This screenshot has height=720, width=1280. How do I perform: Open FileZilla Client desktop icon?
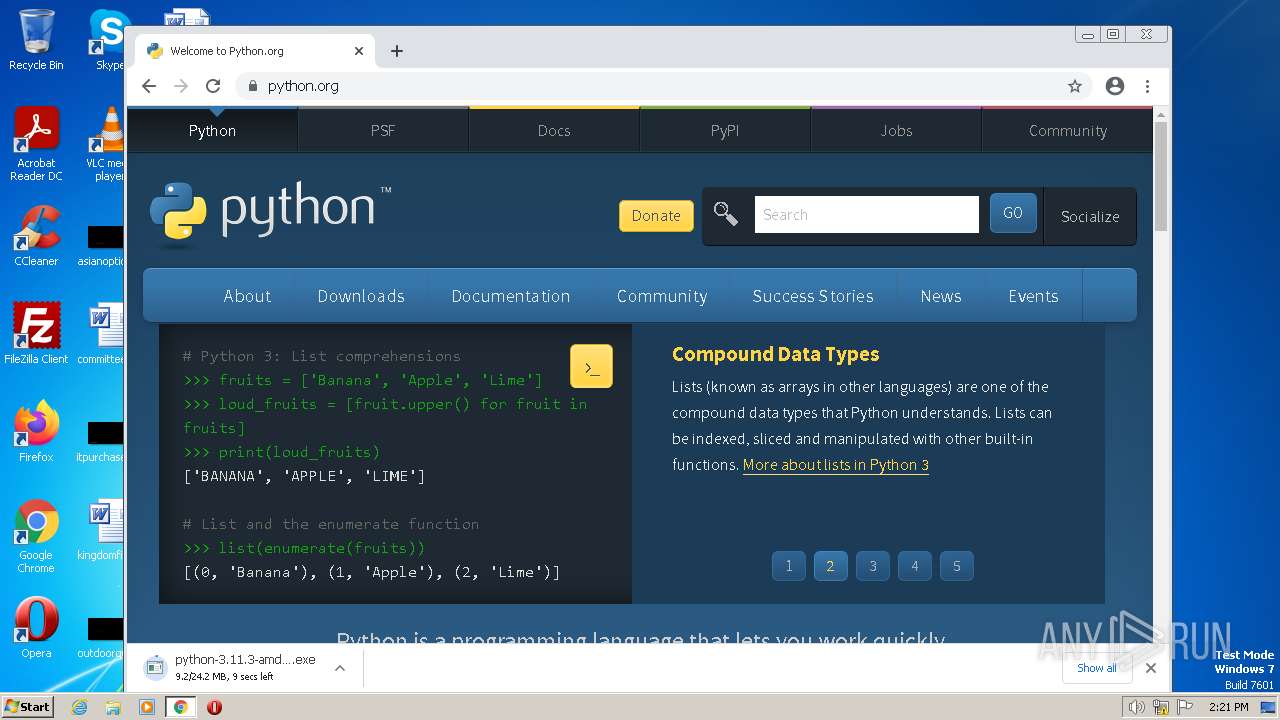pos(36,333)
